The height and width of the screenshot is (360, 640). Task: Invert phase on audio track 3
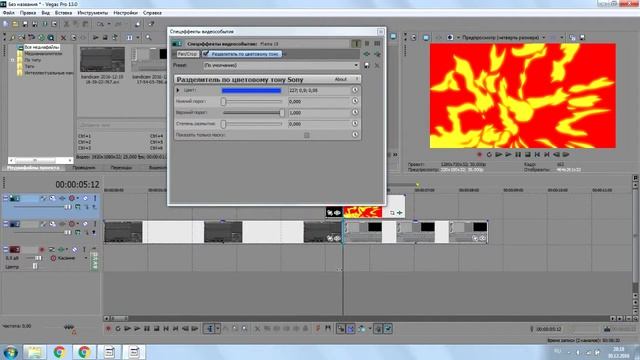[52, 249]
